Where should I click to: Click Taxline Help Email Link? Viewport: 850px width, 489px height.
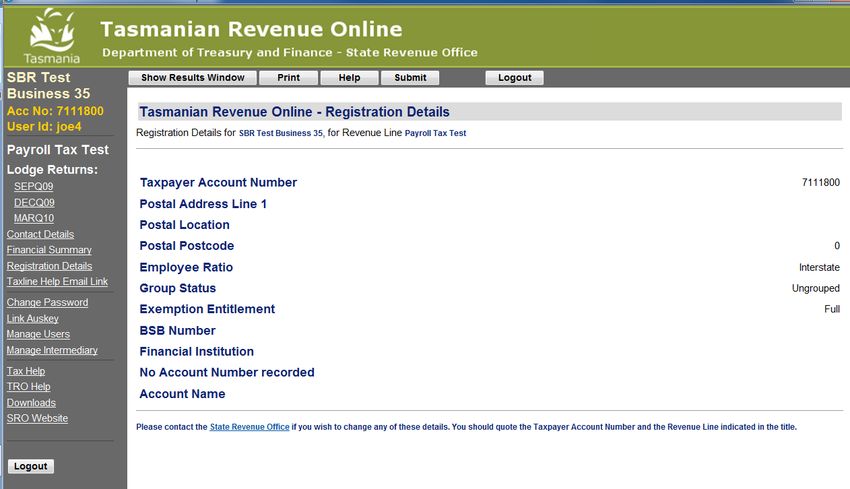tap(57, 281)
